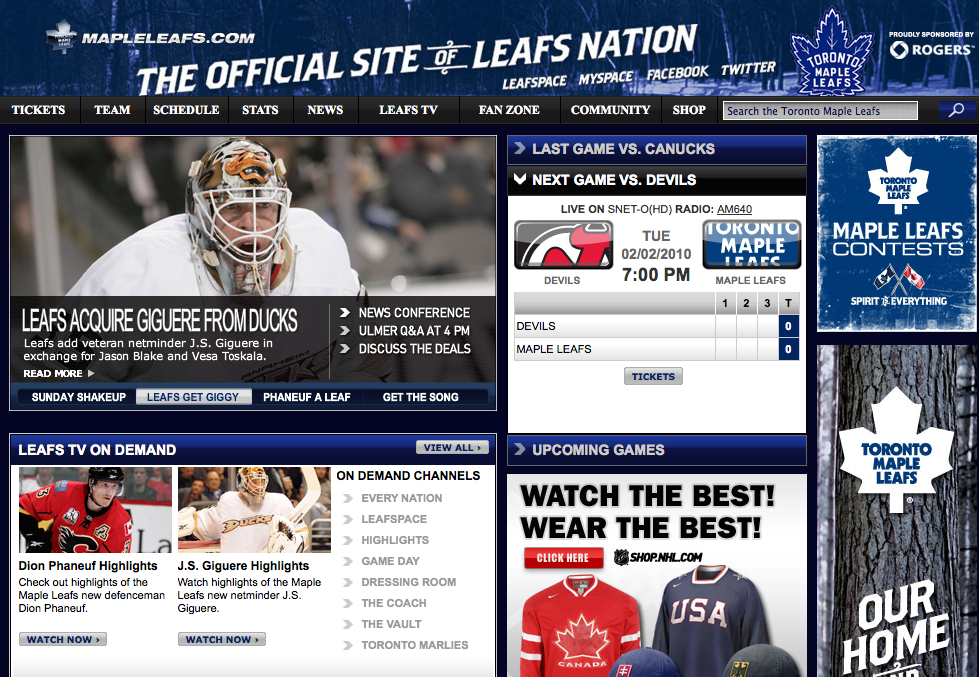This screenshot has width=979, height=677.
Task: Open the Dion Phaneuf Highlights video thumbnail
Action: pos(95,510)
